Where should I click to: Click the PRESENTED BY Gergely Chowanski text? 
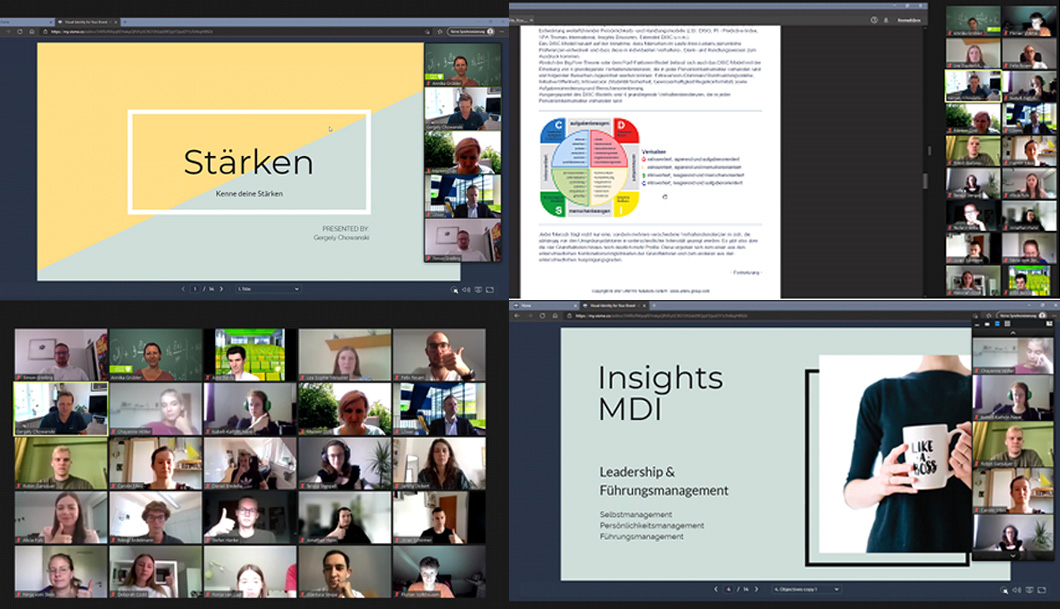(341, 233)
